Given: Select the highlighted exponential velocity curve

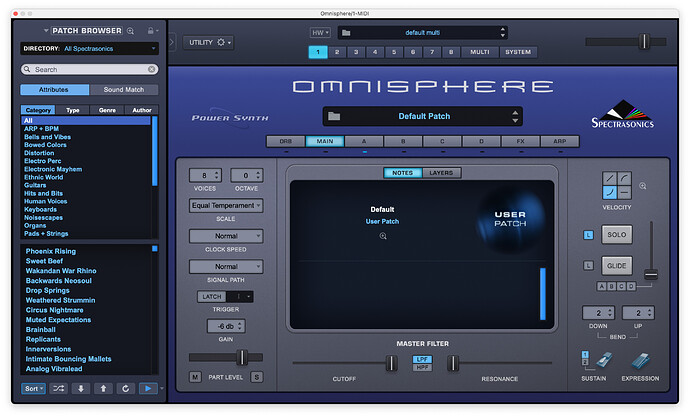Looking at the screenshot, I should pos(609,192).
